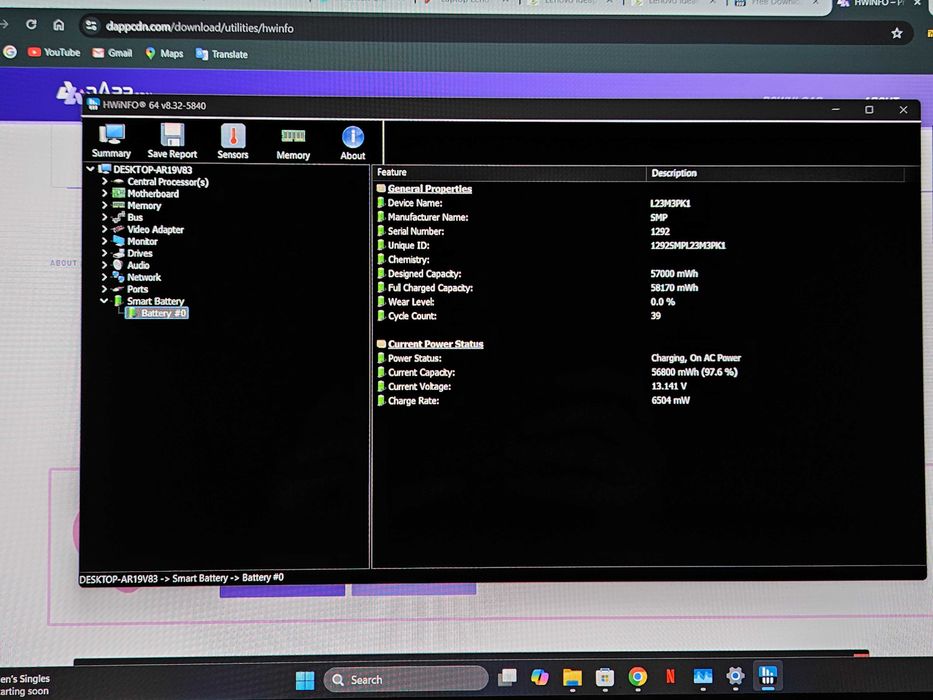
Task: Open Netflix from the taskbar
Action: (670, 676)
